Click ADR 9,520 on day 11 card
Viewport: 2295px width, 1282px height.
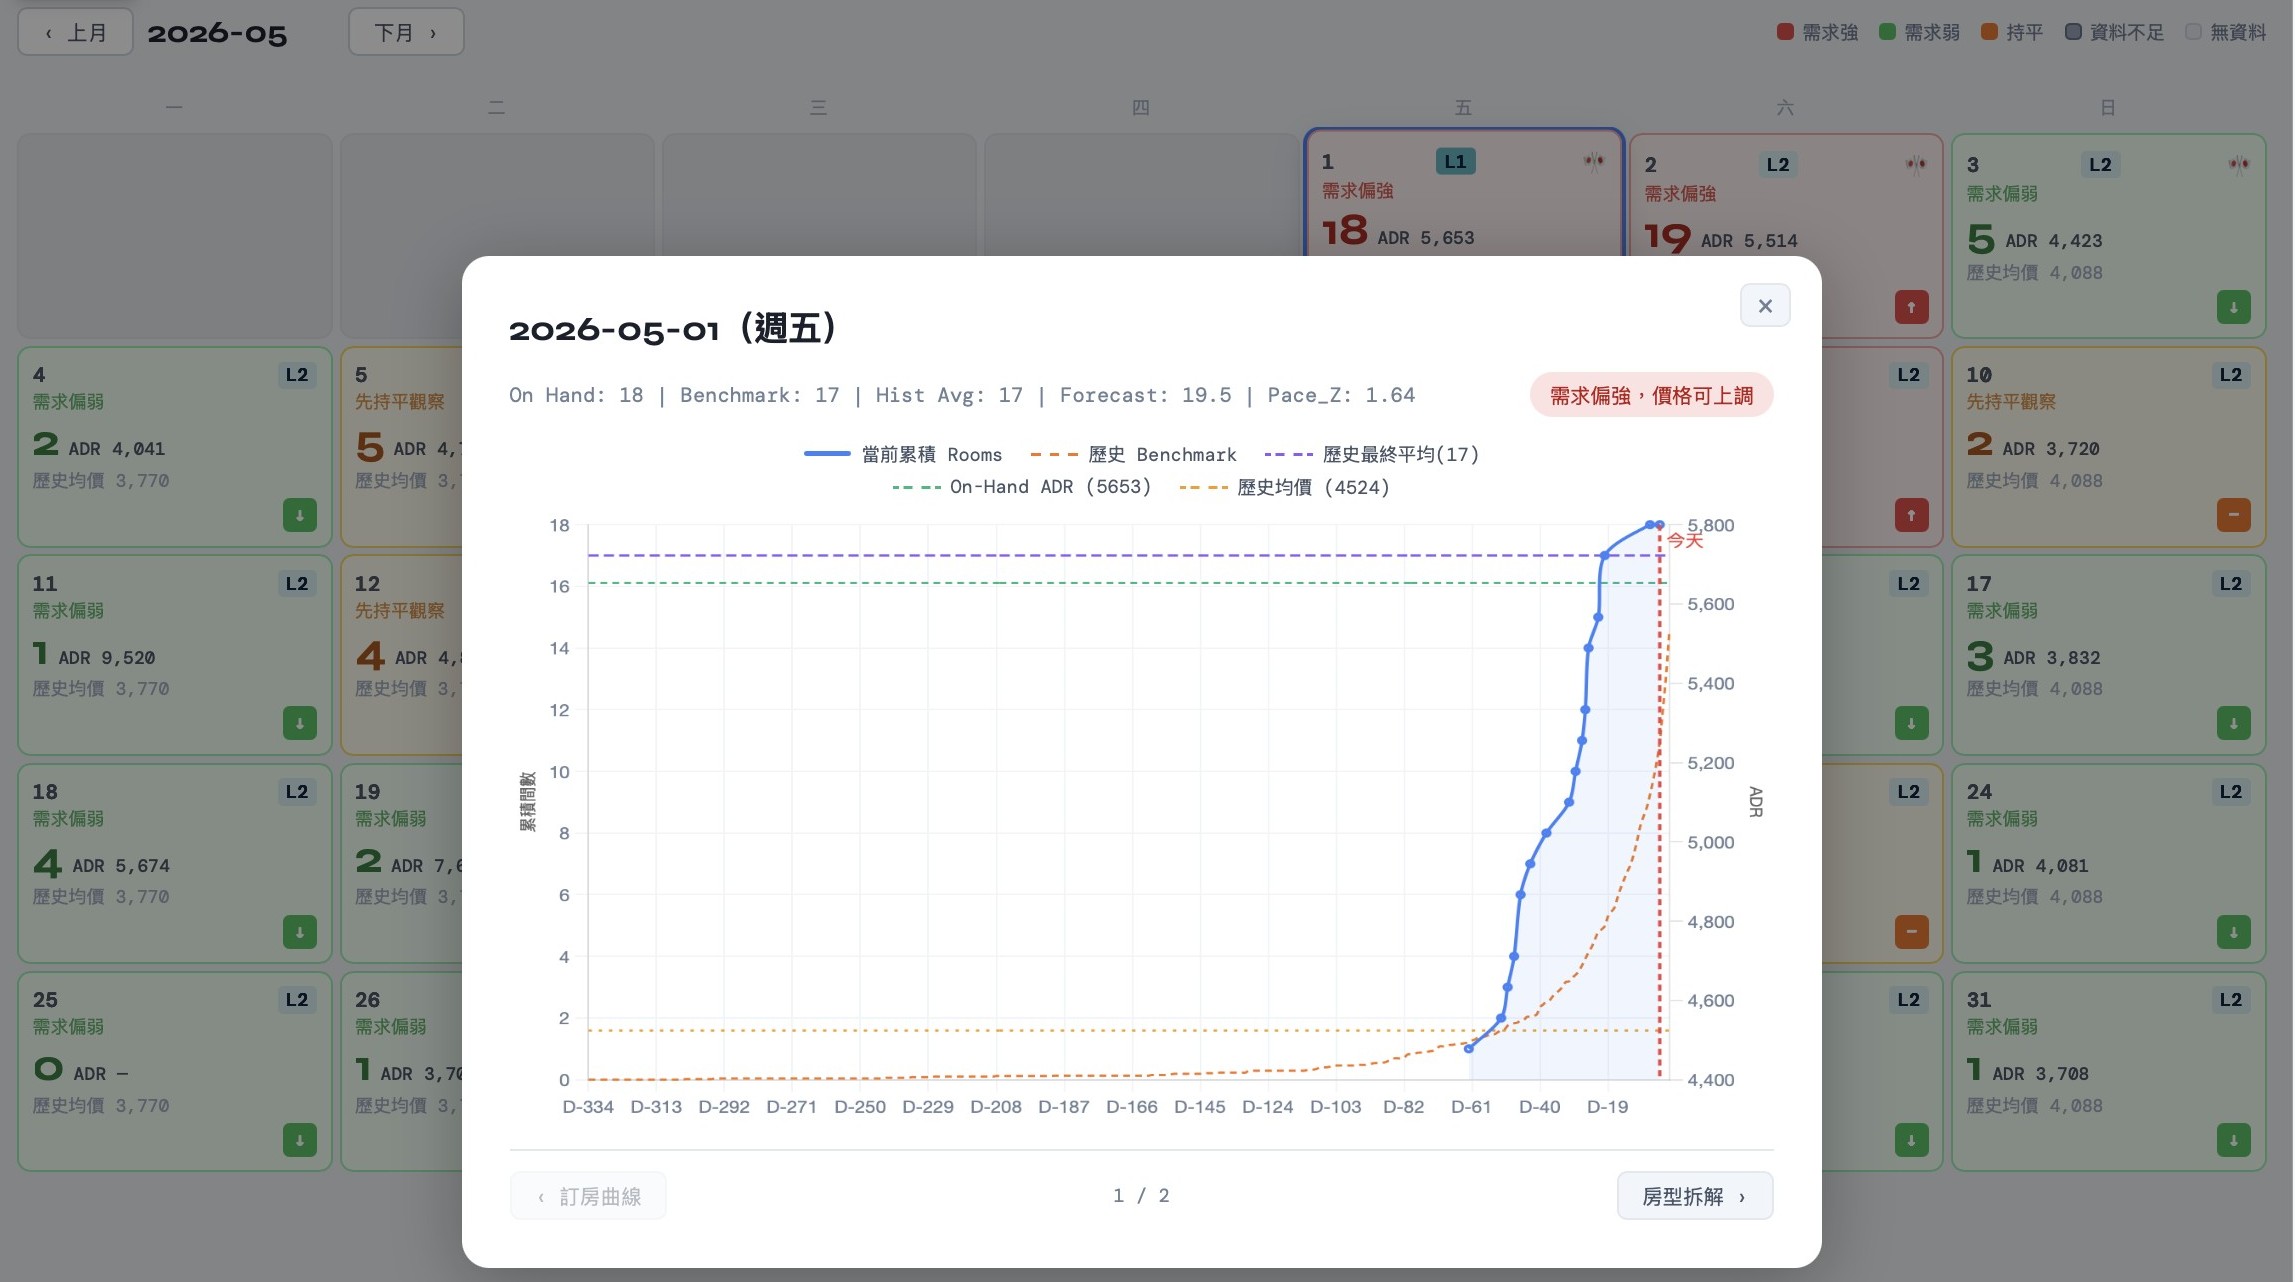(x=107, y=658)
